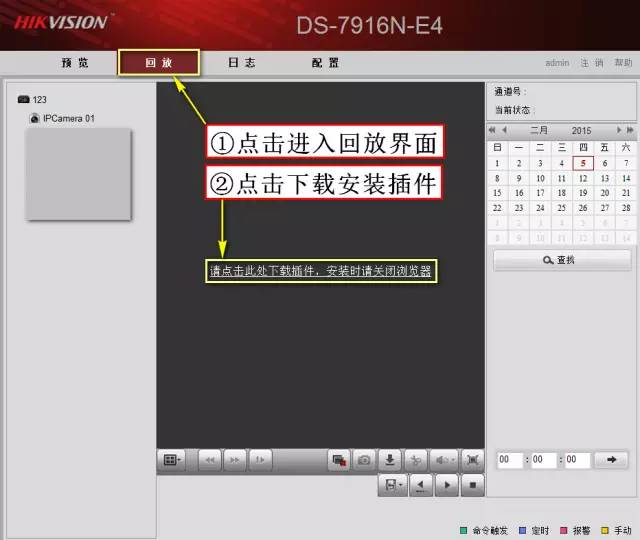Select the IPCamera 01 tree item

(x=68, y=118)
